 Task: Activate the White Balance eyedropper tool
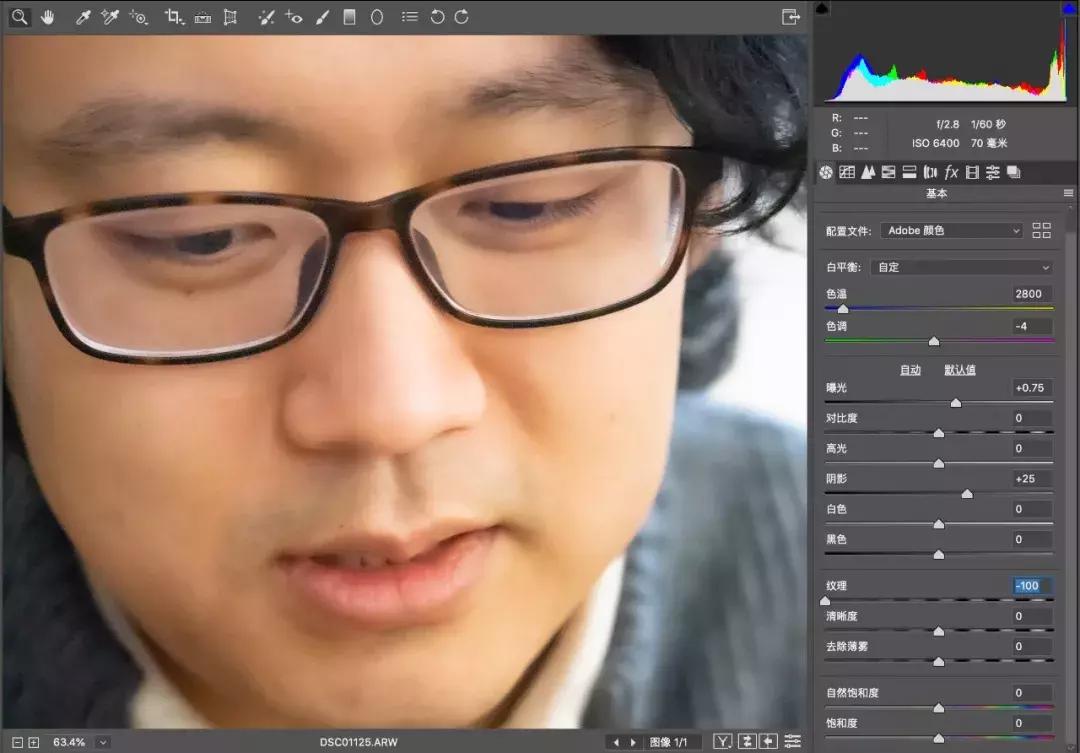tap(83, 17)
